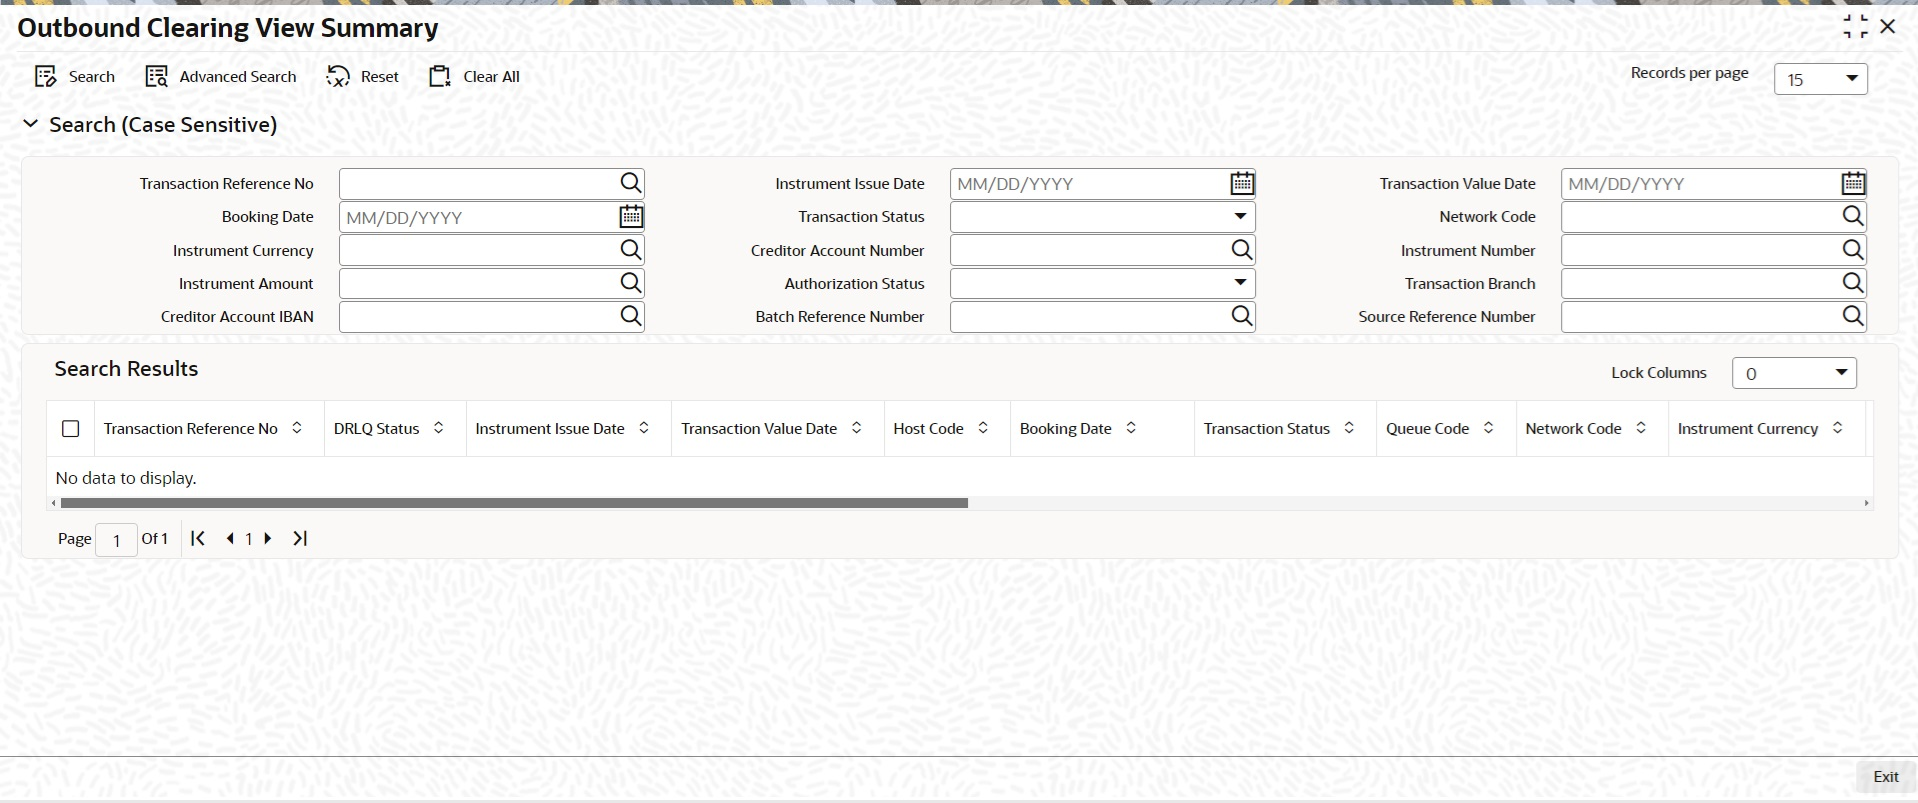The height and width of the screenshot is (803, 1918).
Task: Go to last page of results
Action: coord(299,538)
